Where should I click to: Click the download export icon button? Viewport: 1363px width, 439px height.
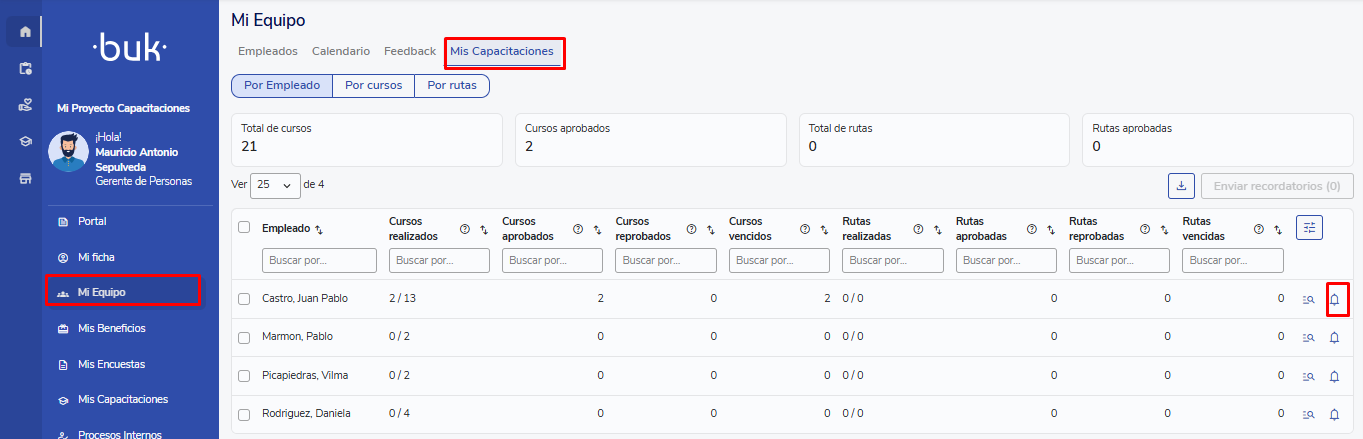[x=1181, y=186]
